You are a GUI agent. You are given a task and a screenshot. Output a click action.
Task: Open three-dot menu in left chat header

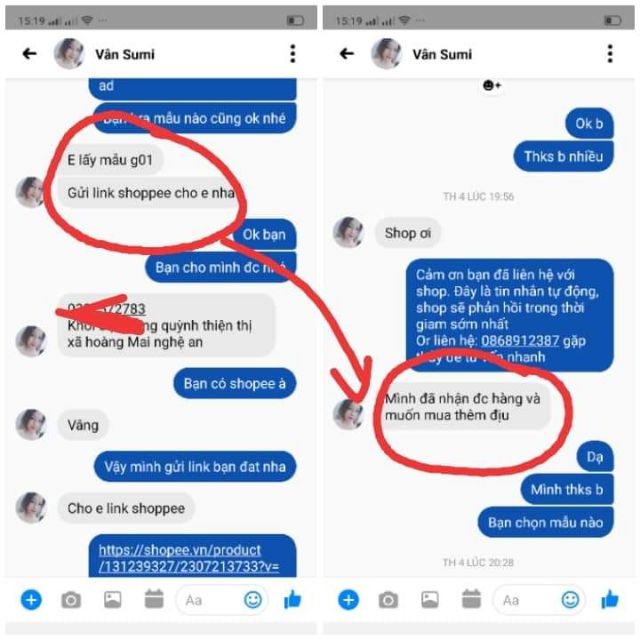tap(293, 53)
